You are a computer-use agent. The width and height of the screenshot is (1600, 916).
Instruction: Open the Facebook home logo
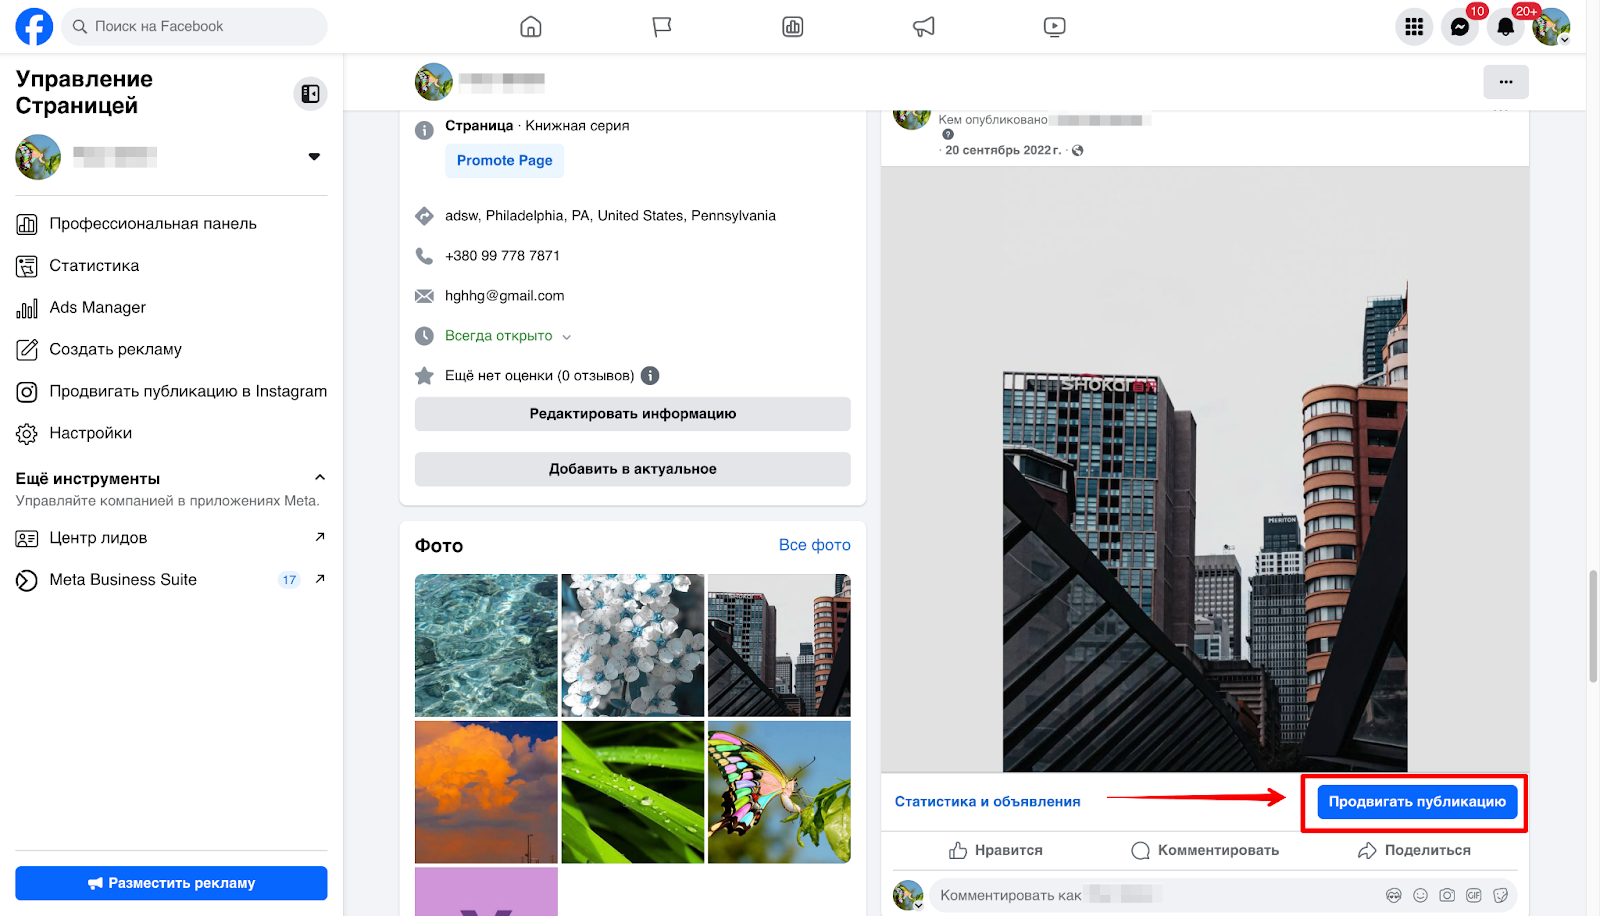coord(34,27)
